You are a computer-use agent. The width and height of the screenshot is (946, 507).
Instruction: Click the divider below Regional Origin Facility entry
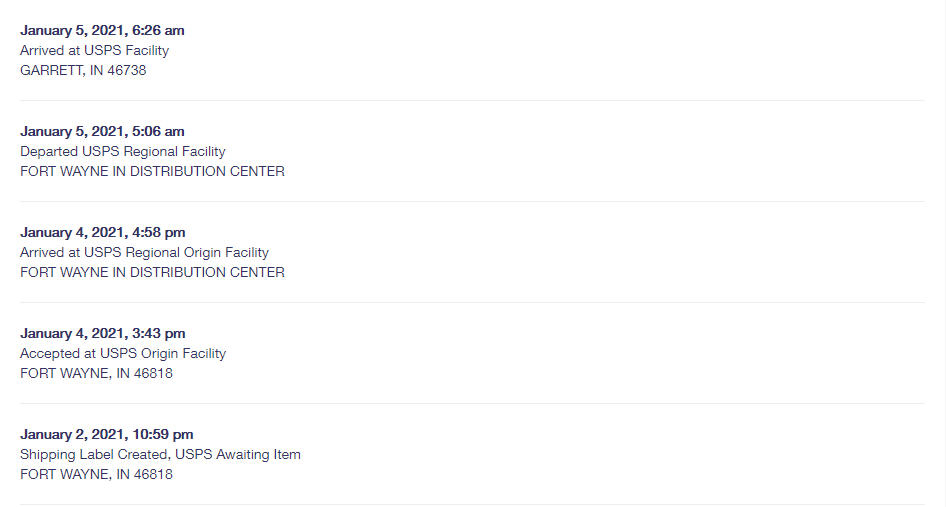[472, 302]
